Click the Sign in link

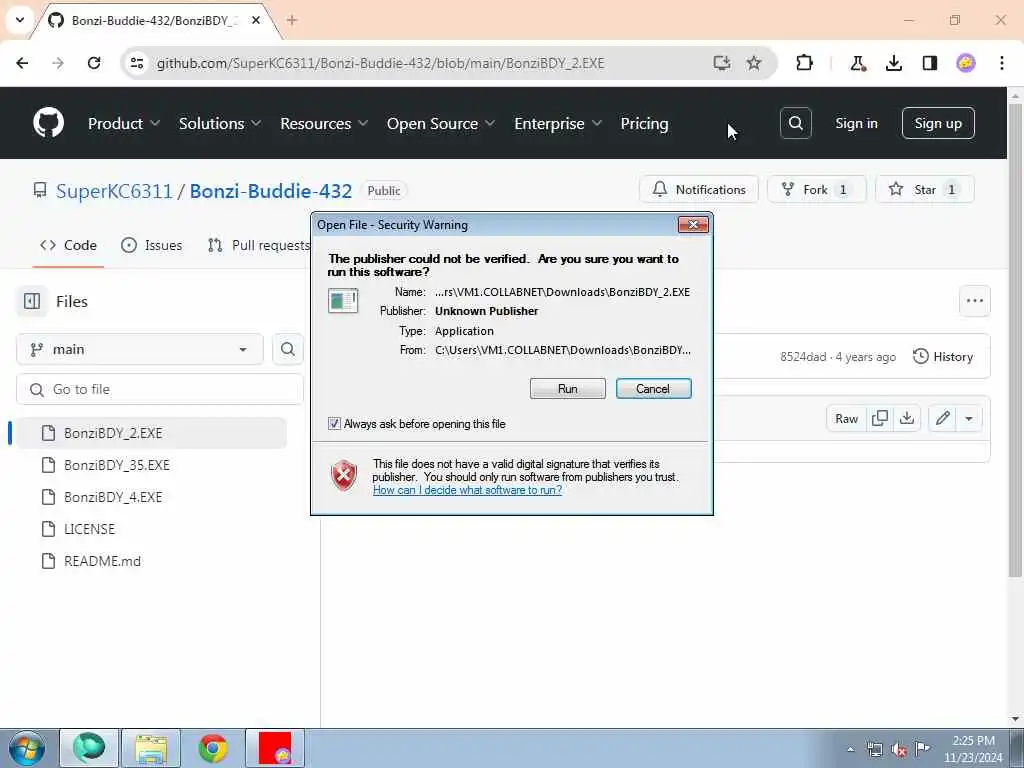856,123
